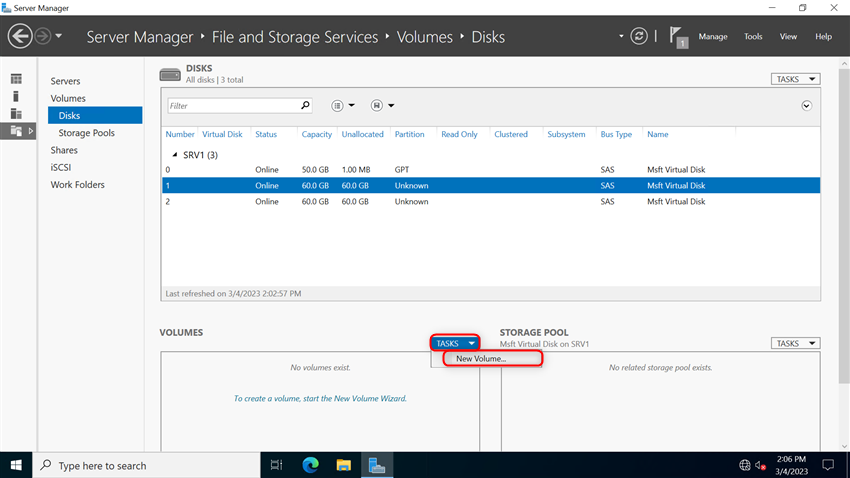The width and height of the screenshot is (850, 478).
Task: Open Work Folders in the side navigation
Action: pyautogui.click(x=78, y=185)
